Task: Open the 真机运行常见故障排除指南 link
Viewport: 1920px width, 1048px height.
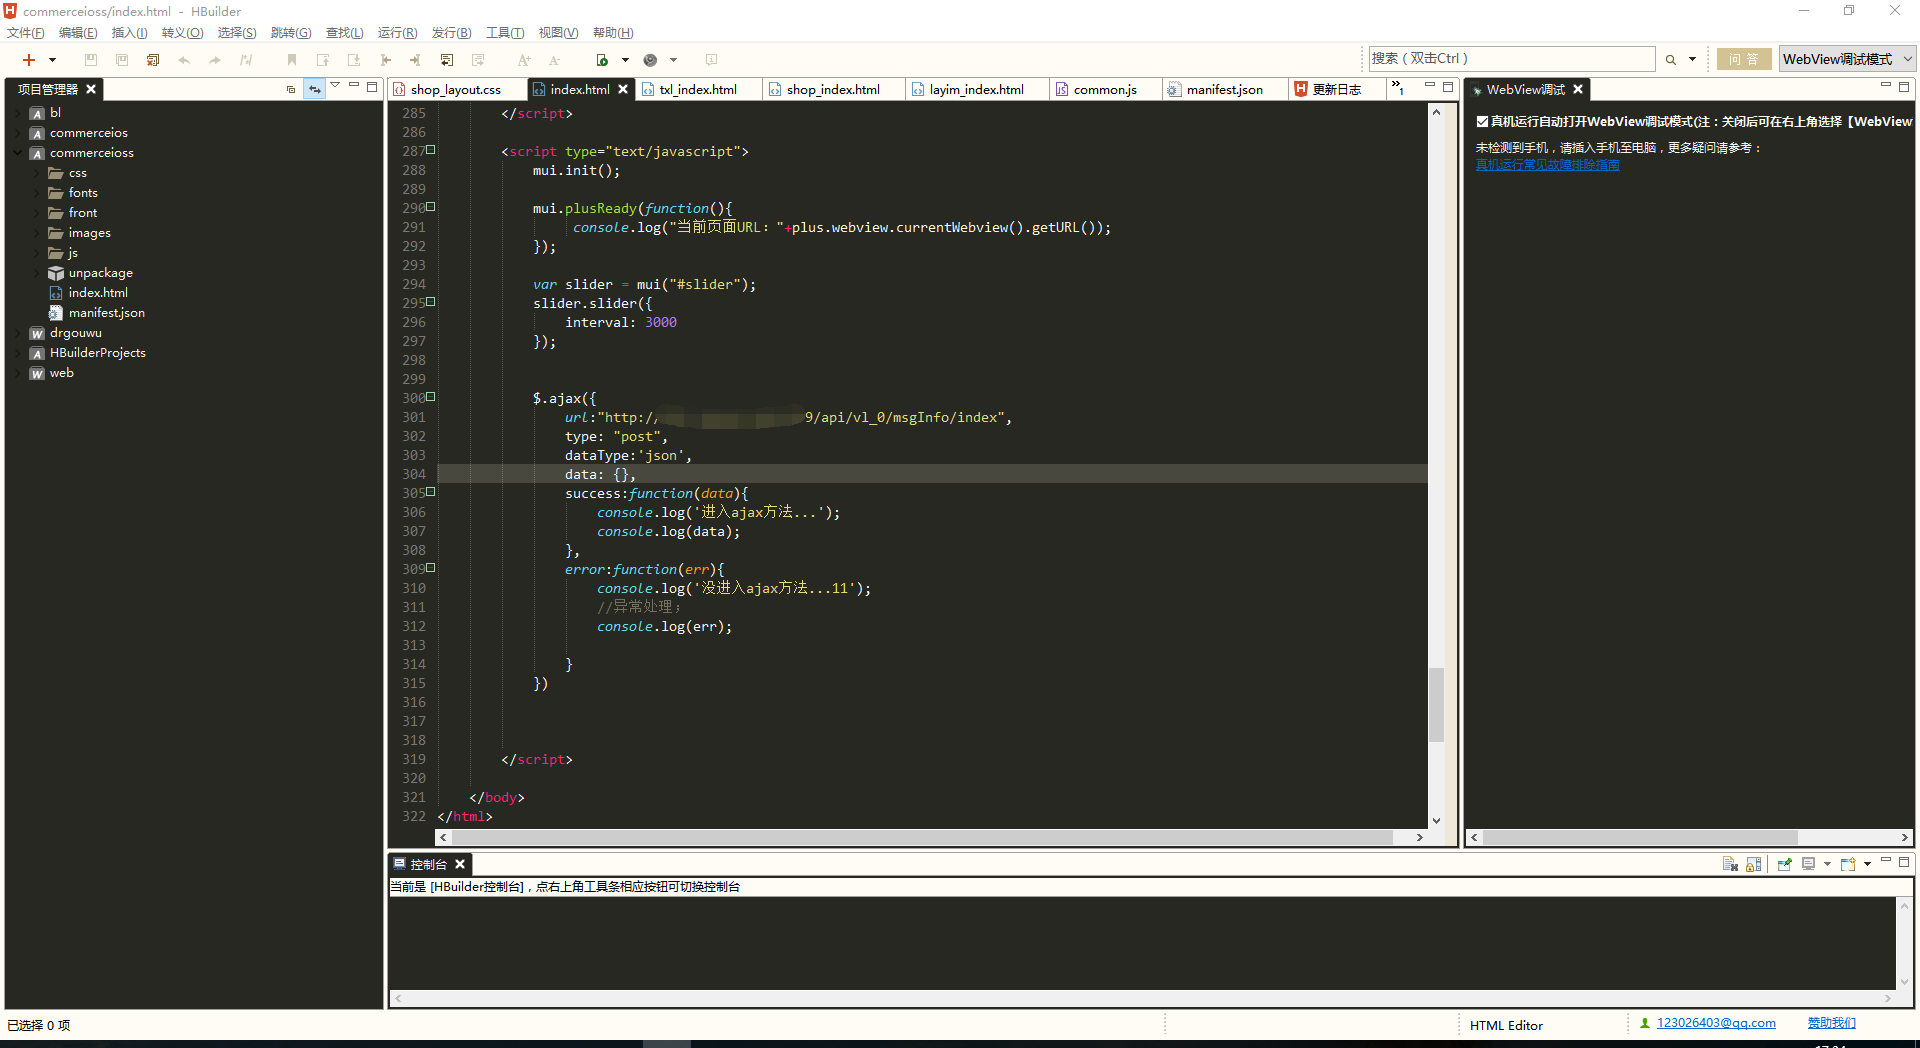Action: [1547, 165]
